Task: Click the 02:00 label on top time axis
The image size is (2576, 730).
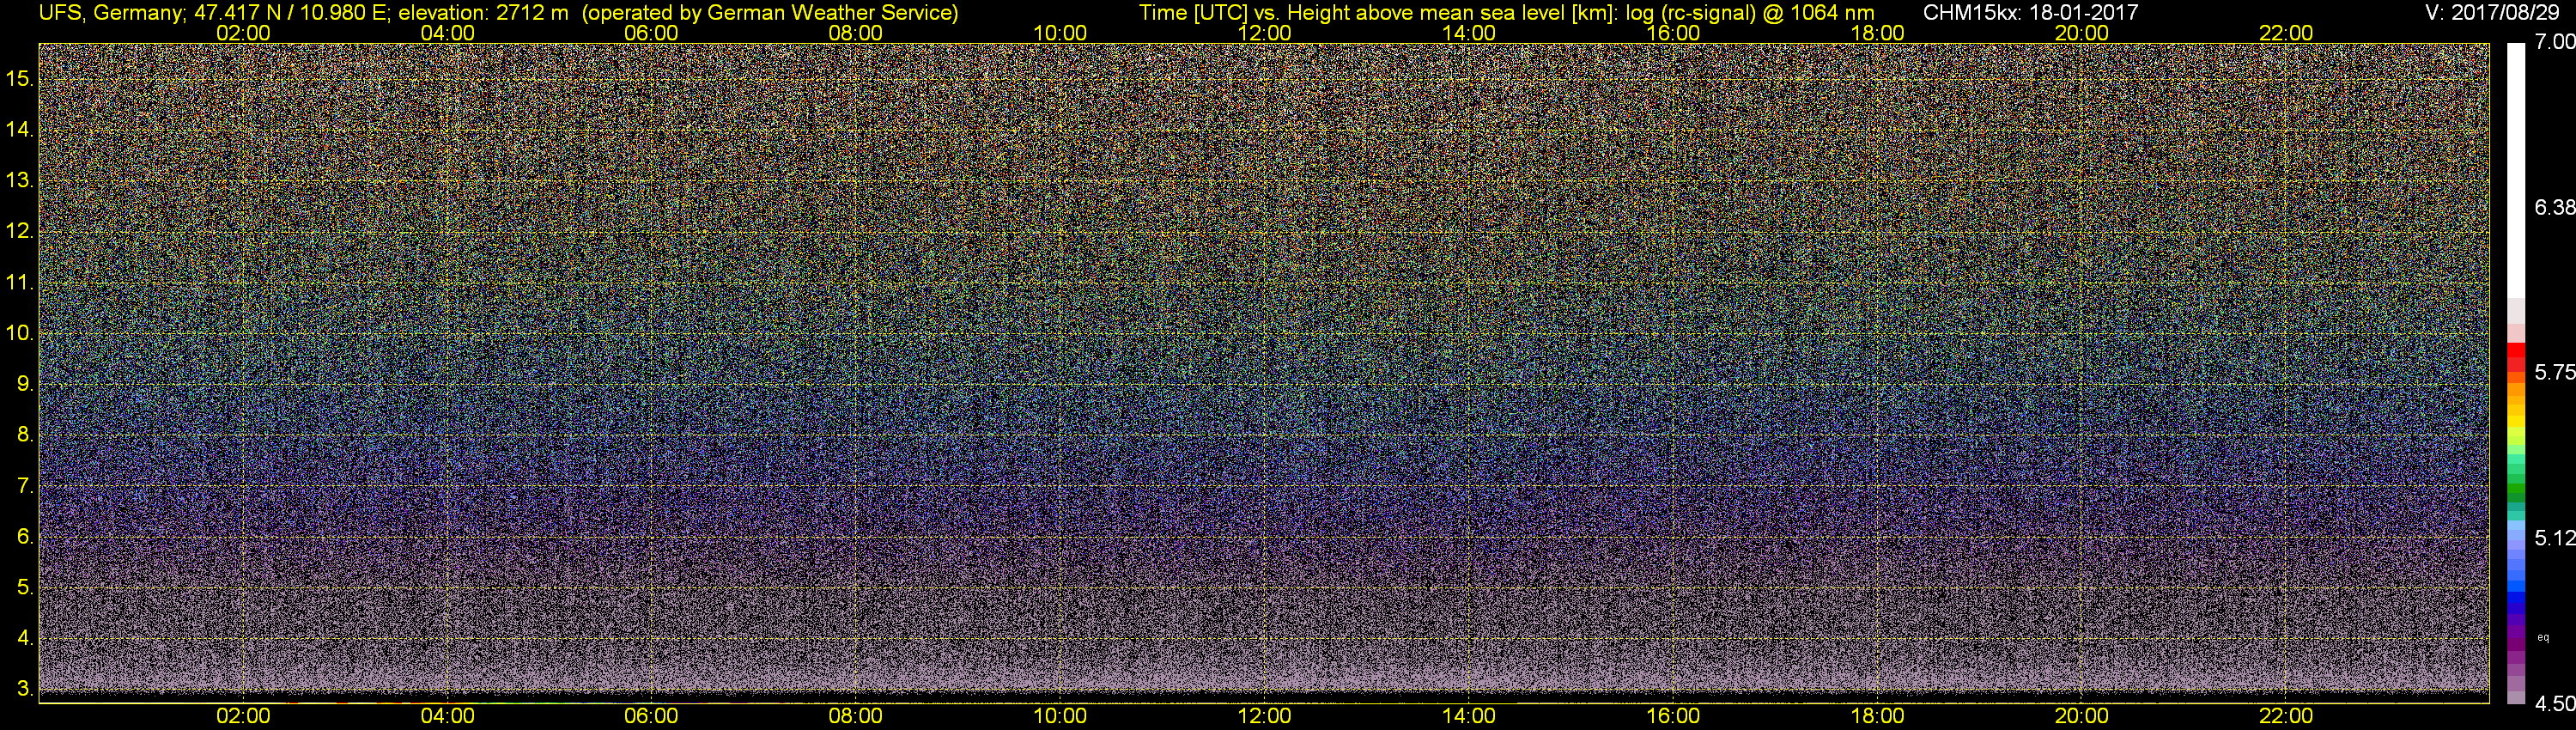Action: point(243,33)
